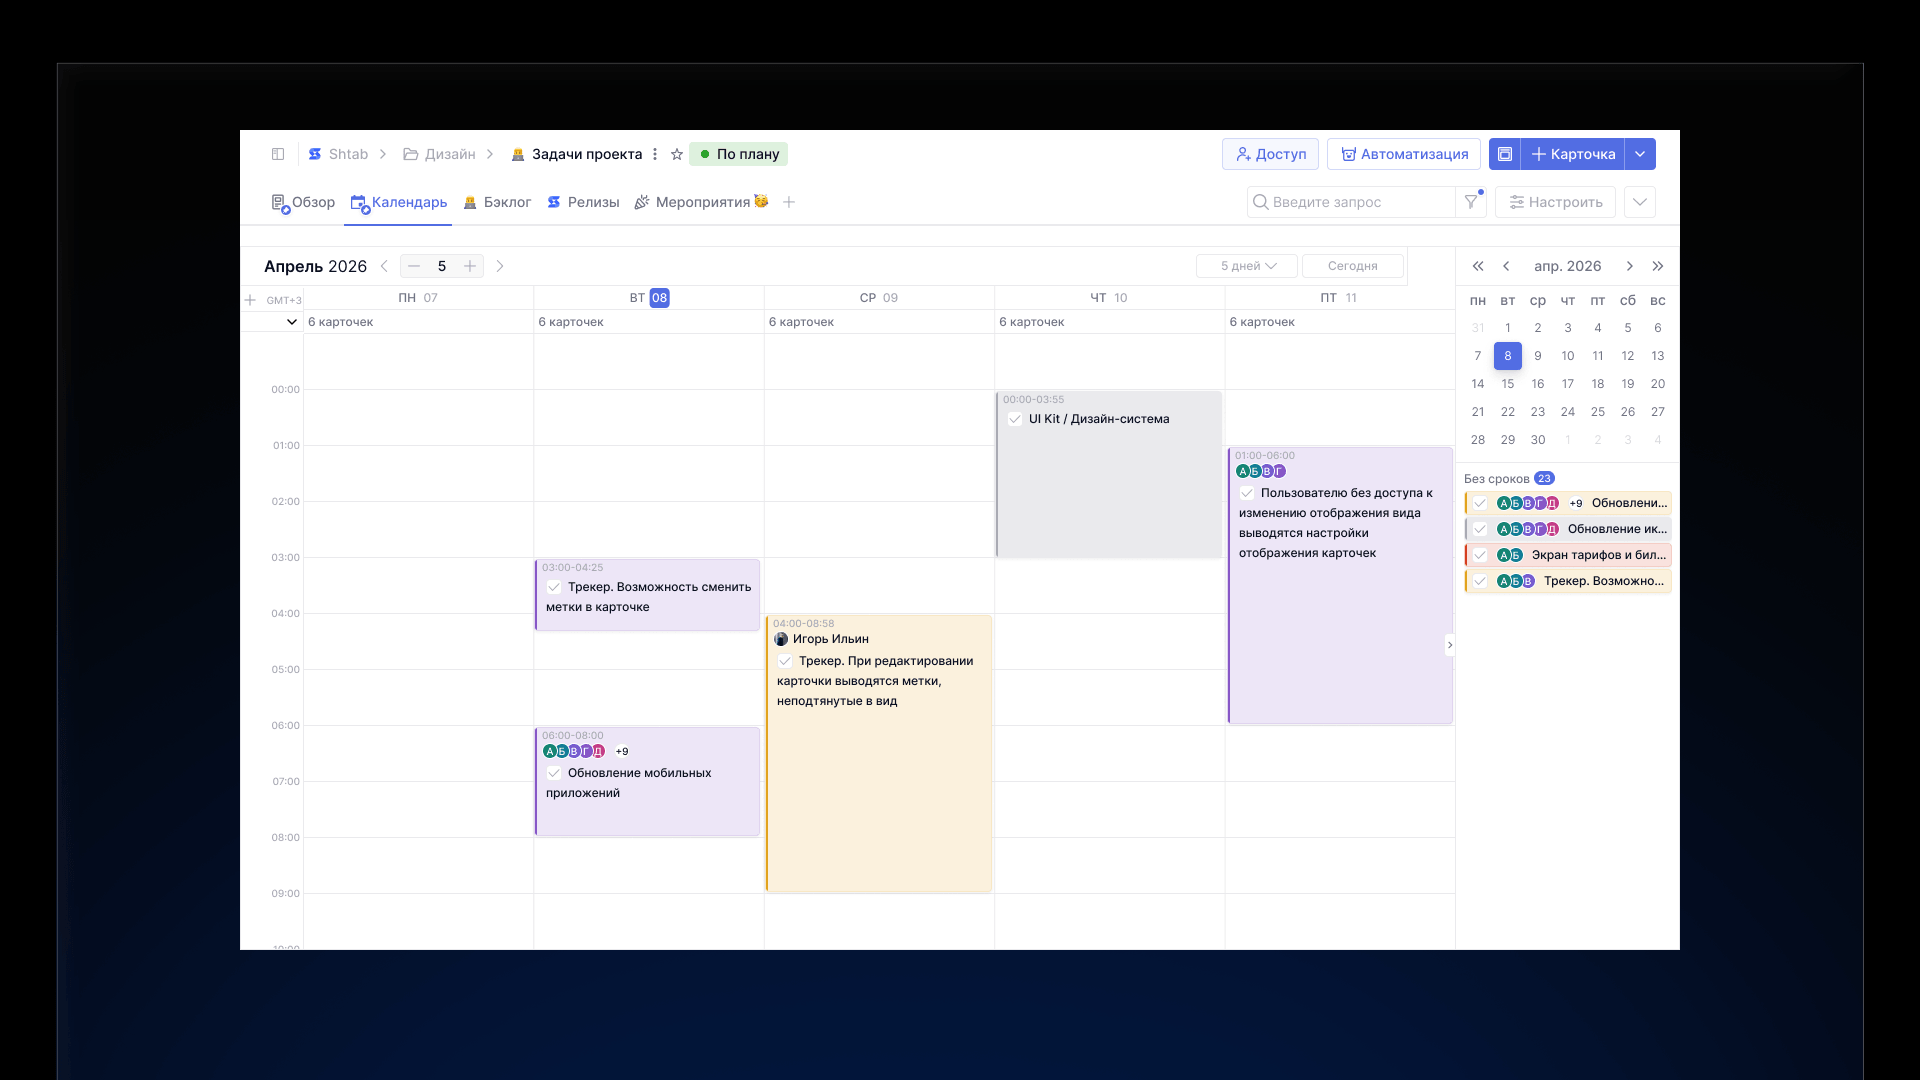Mark Обновление мобильных приложений card done

(554, 773)
